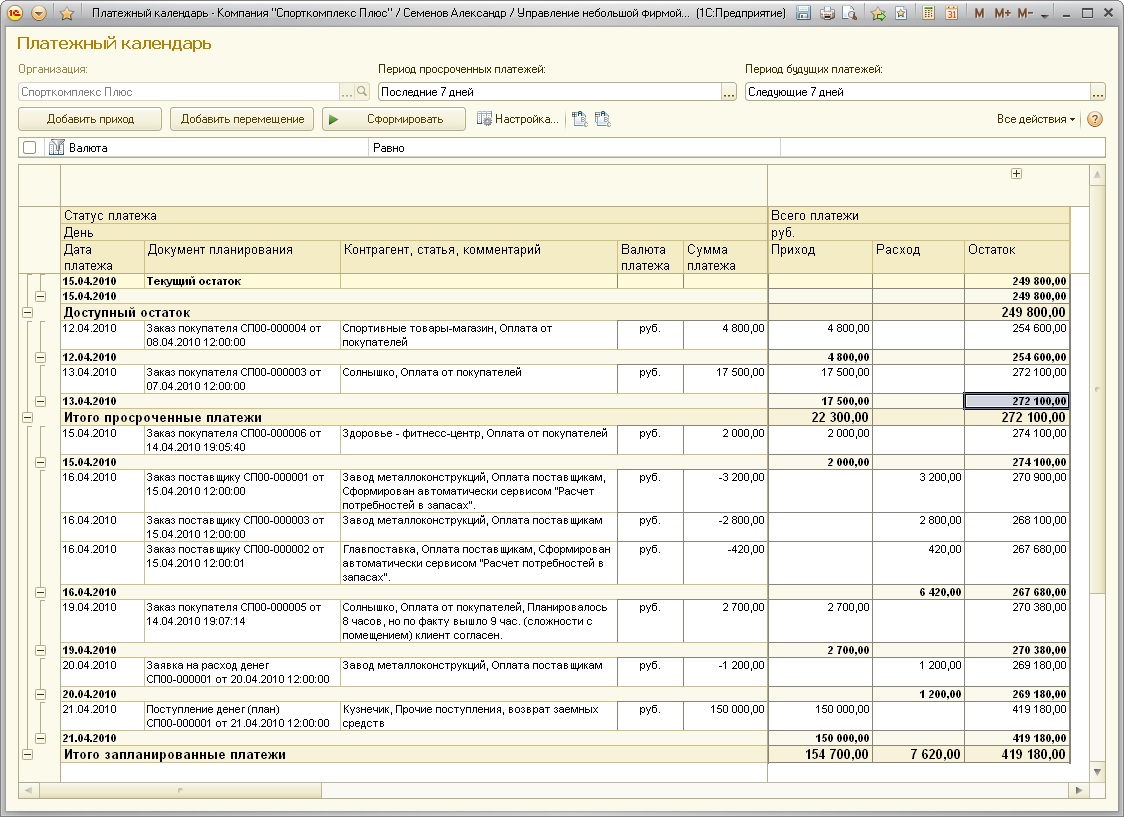Collapse the Итого запланированные платежи group
1124x817 pixels.
(x=26, y=755)
